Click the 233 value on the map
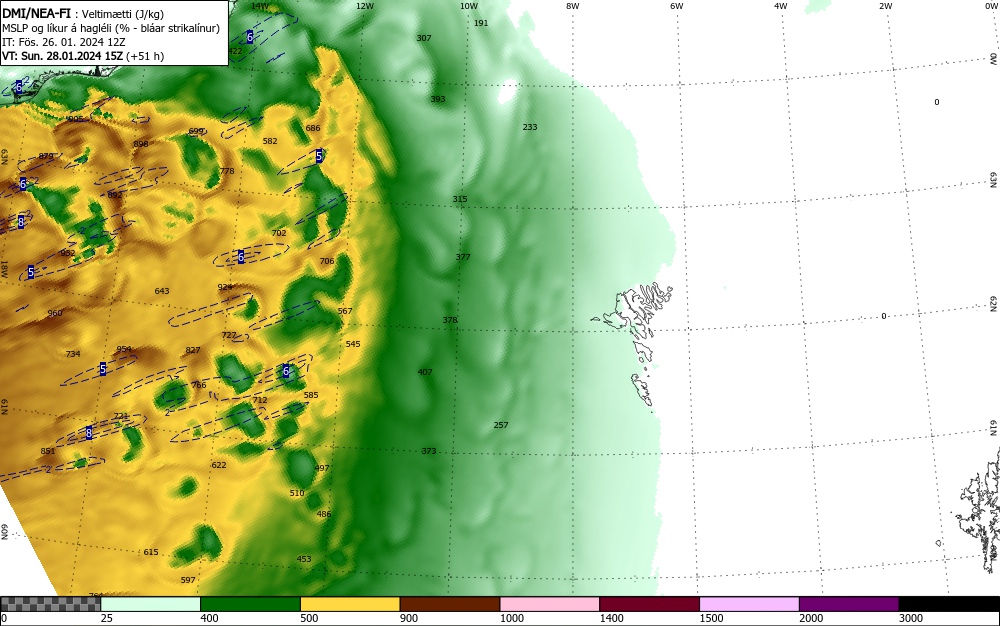 [x=530, y=127]
